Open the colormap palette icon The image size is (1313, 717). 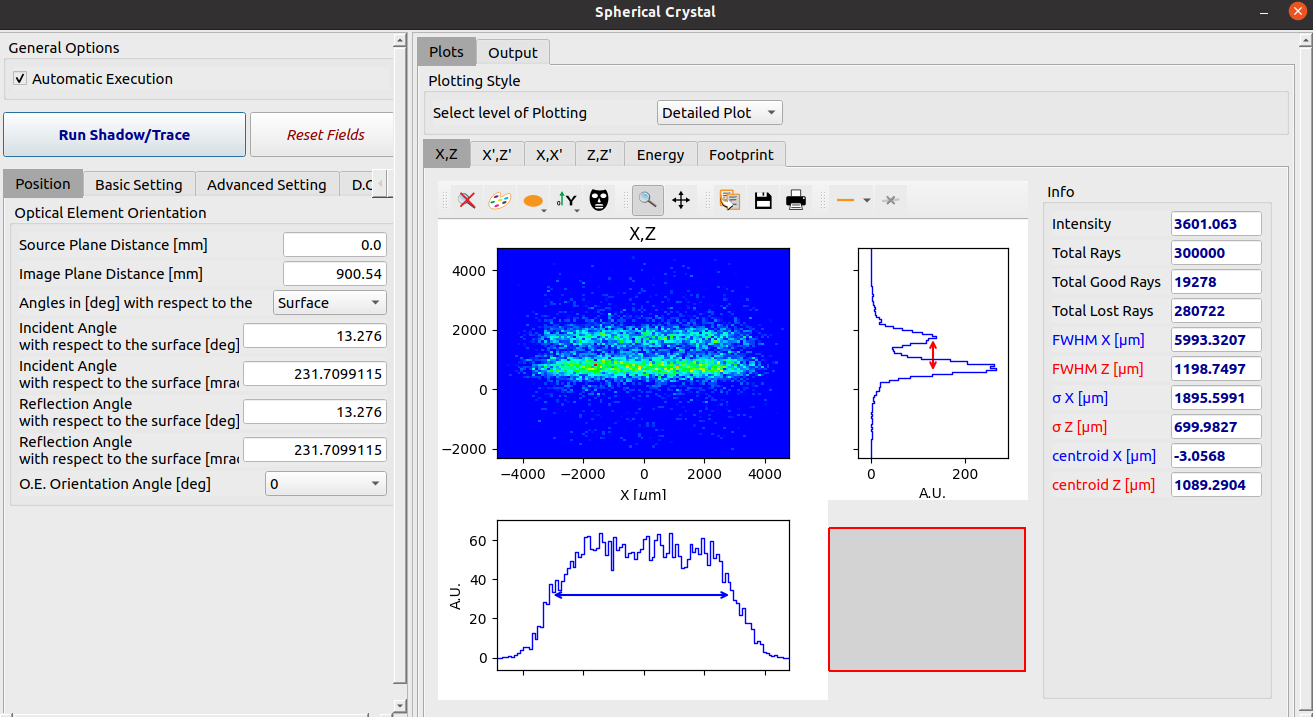(x=499, y=200)
